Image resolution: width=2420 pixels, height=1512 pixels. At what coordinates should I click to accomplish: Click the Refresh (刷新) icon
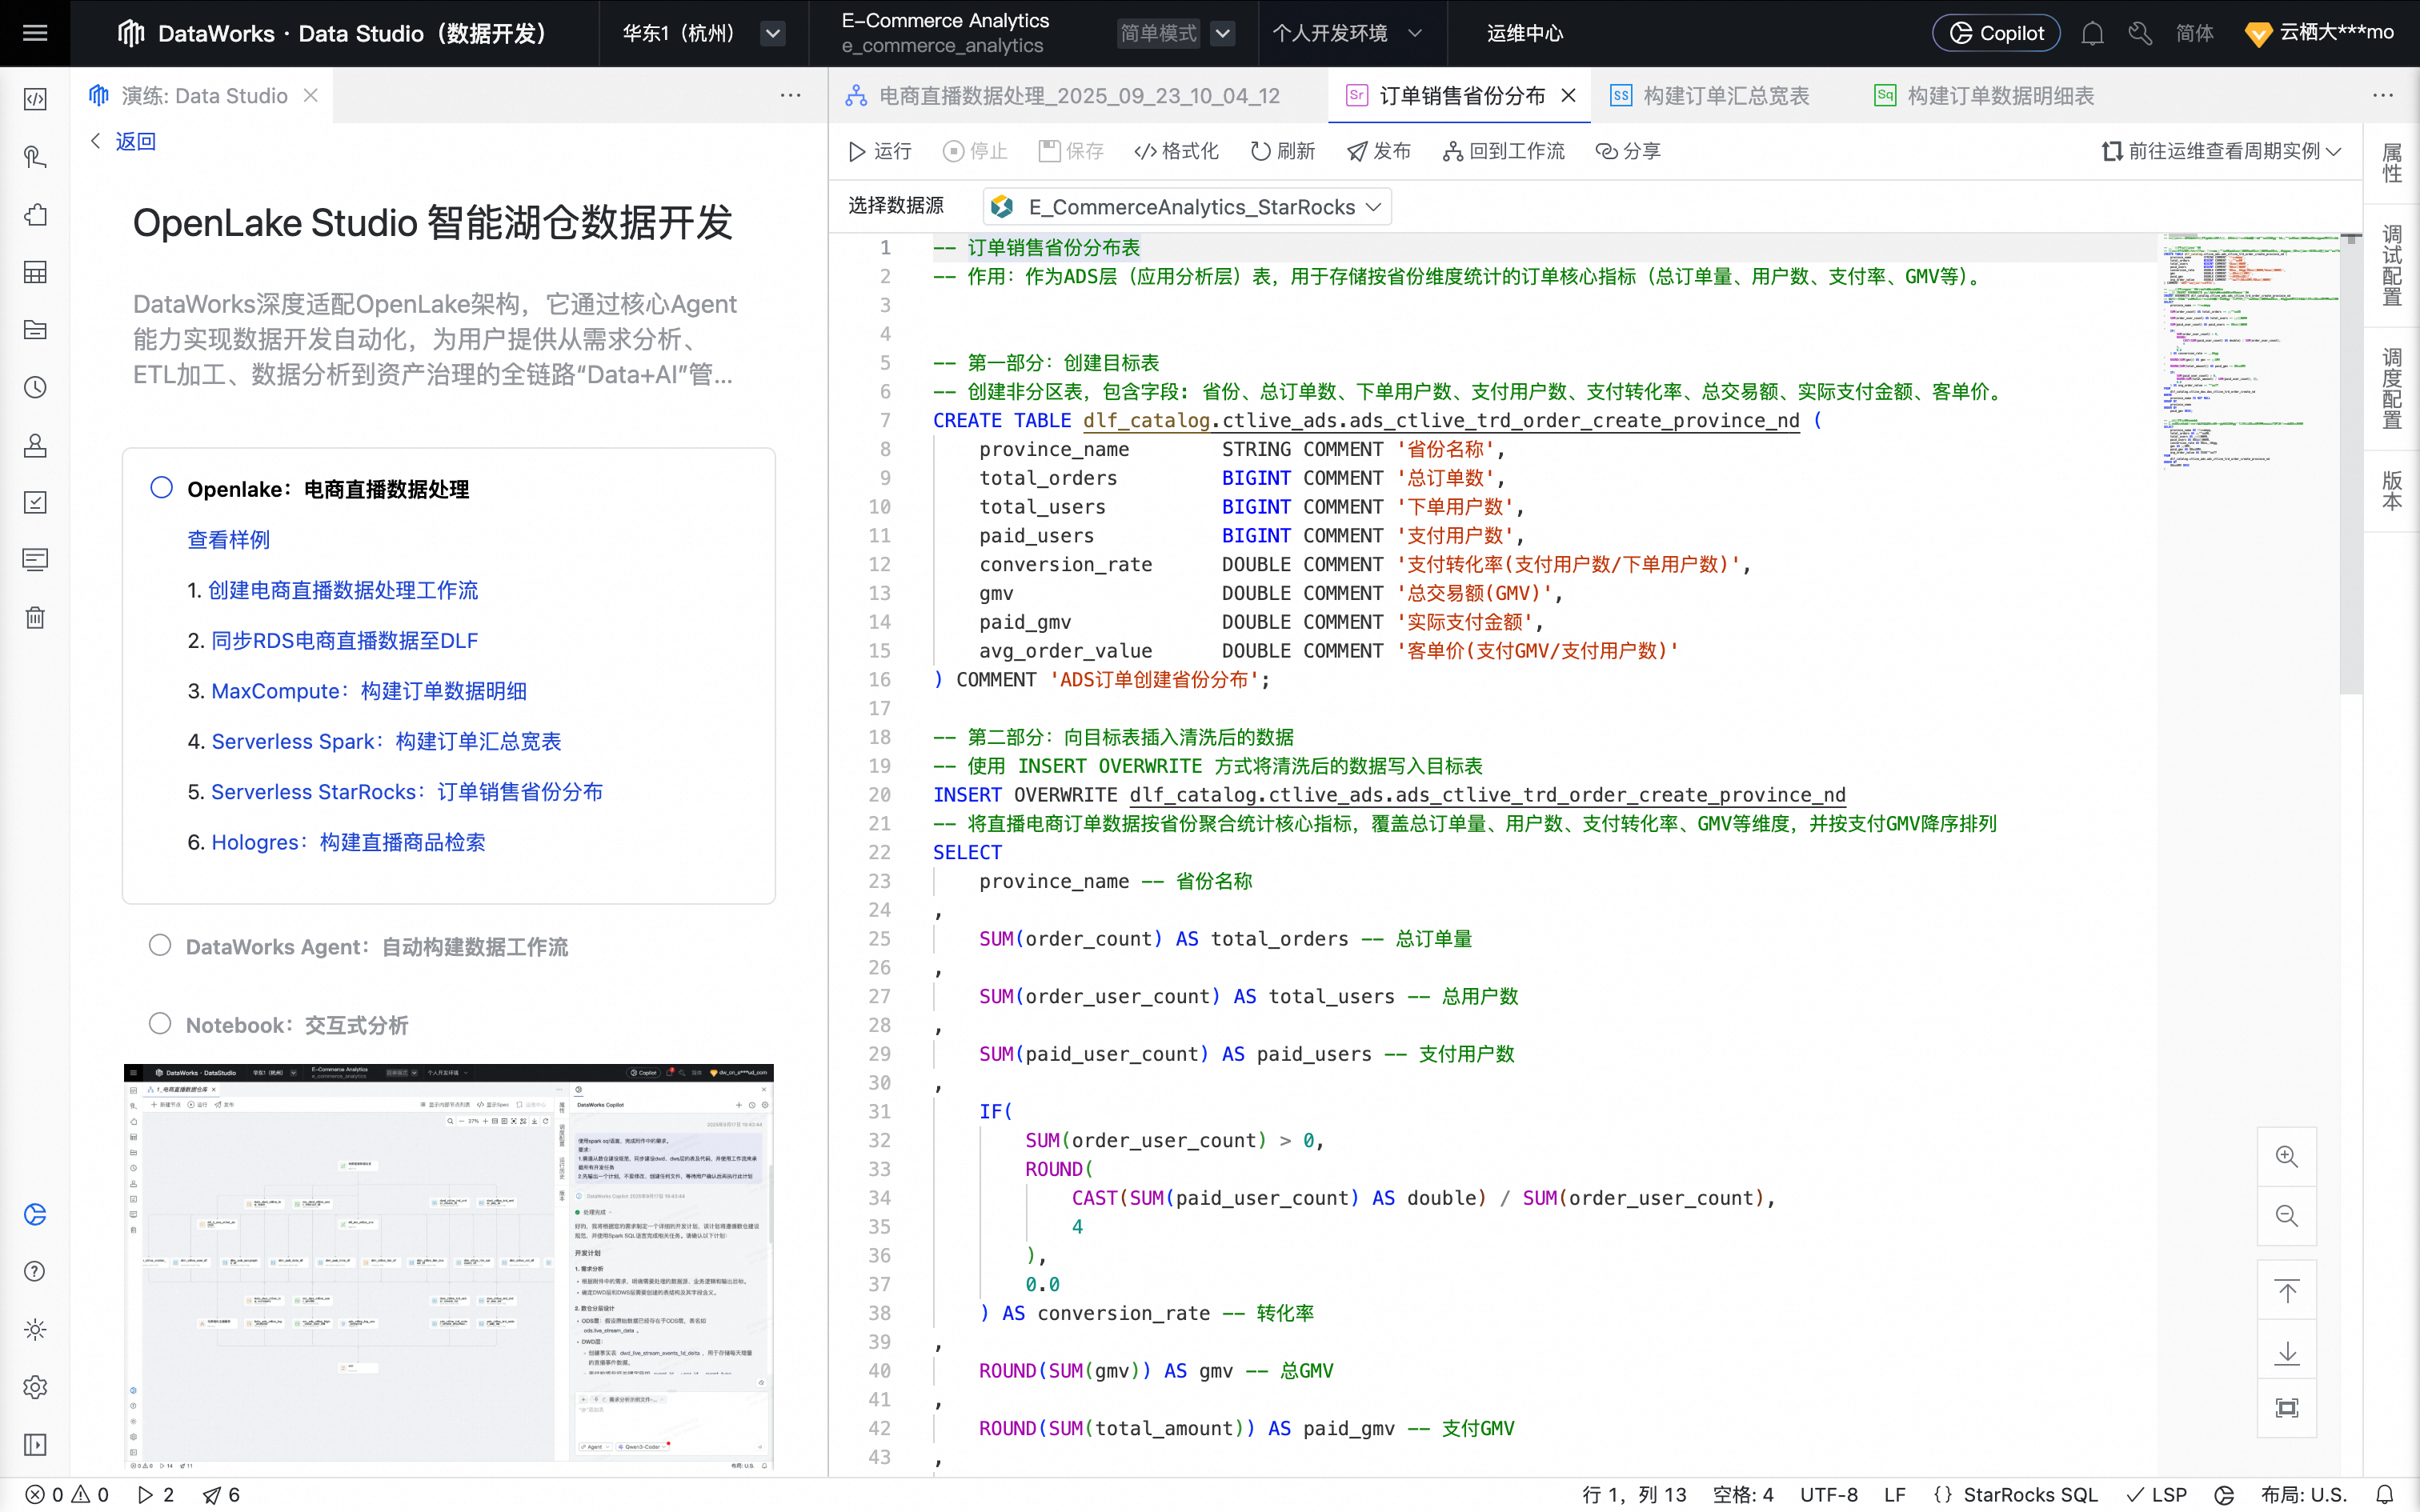point(1260,151)
